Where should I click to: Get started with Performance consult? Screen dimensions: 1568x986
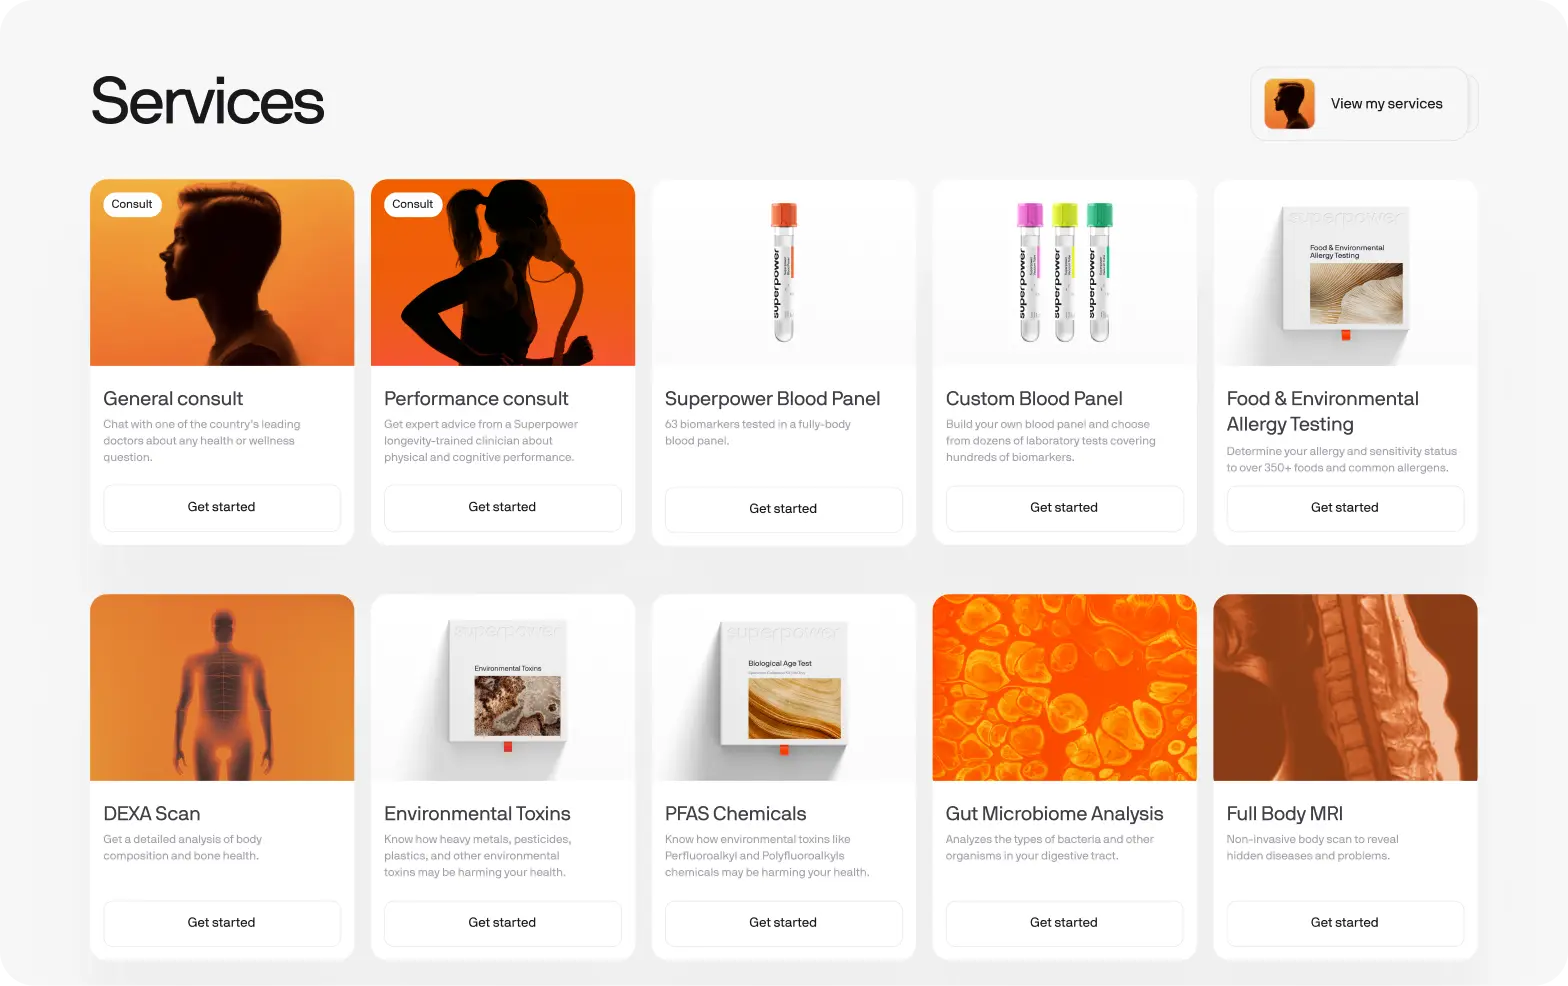pyautogui.click(x=503, y=507)
